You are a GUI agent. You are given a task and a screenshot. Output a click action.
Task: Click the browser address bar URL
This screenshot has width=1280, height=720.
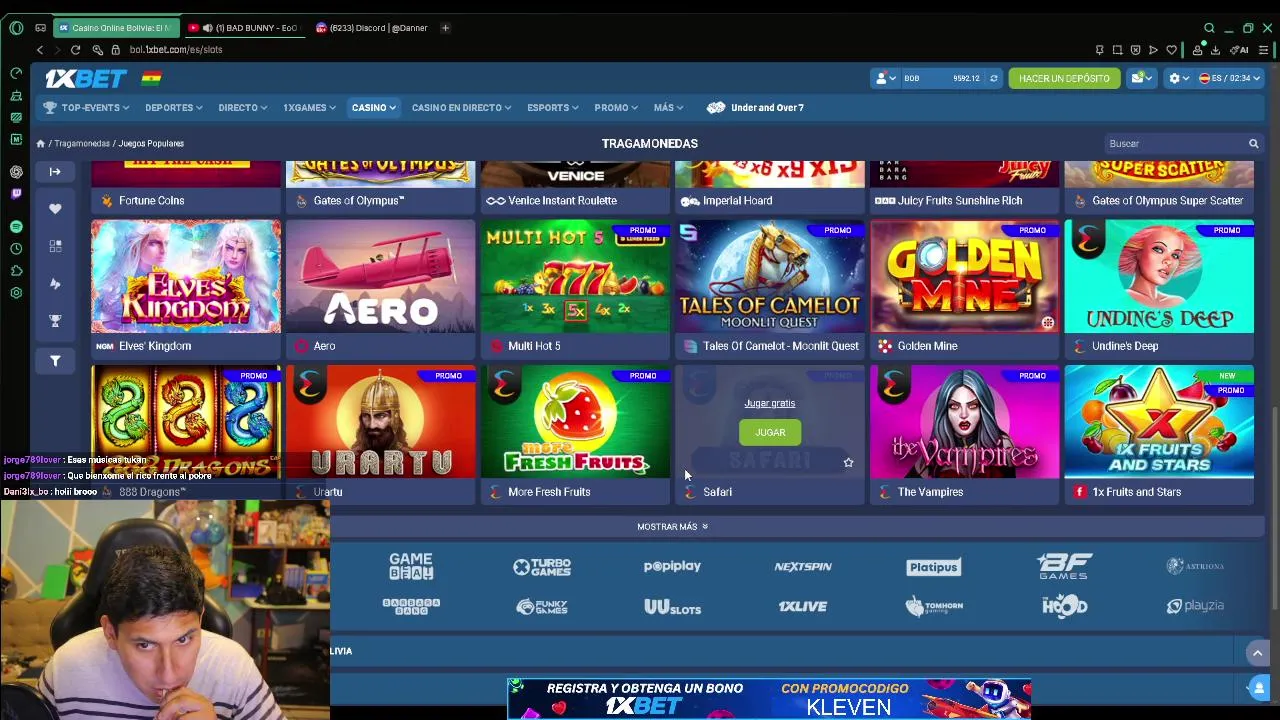click(176, 50)
